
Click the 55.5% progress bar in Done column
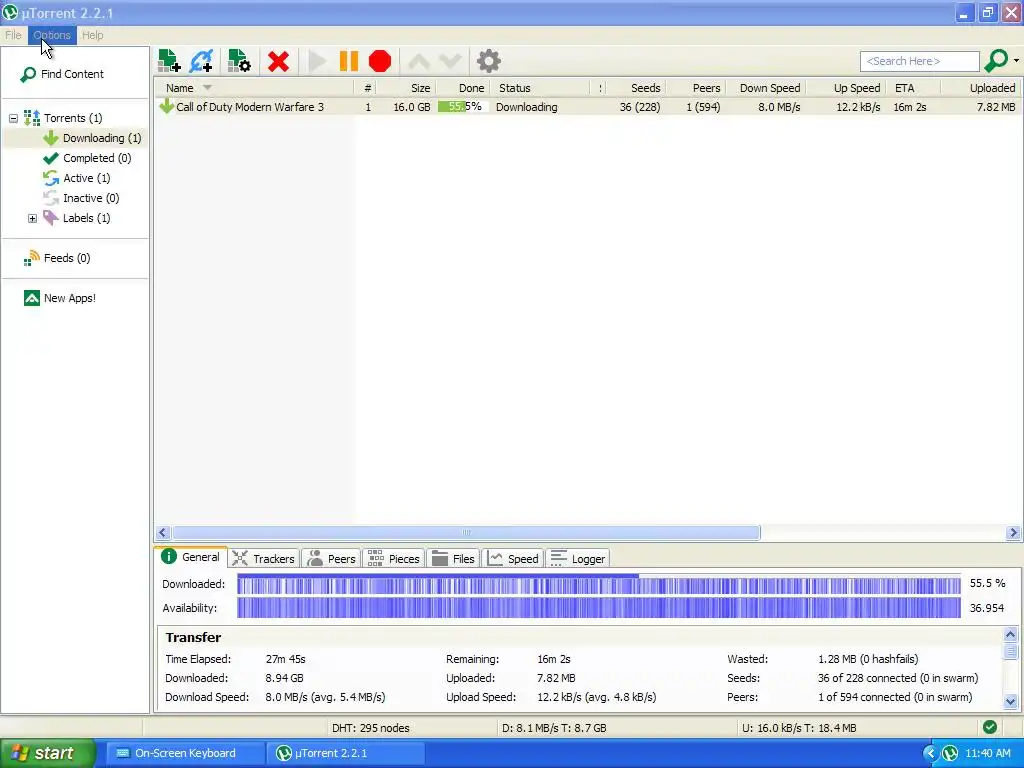coord(463,107)
